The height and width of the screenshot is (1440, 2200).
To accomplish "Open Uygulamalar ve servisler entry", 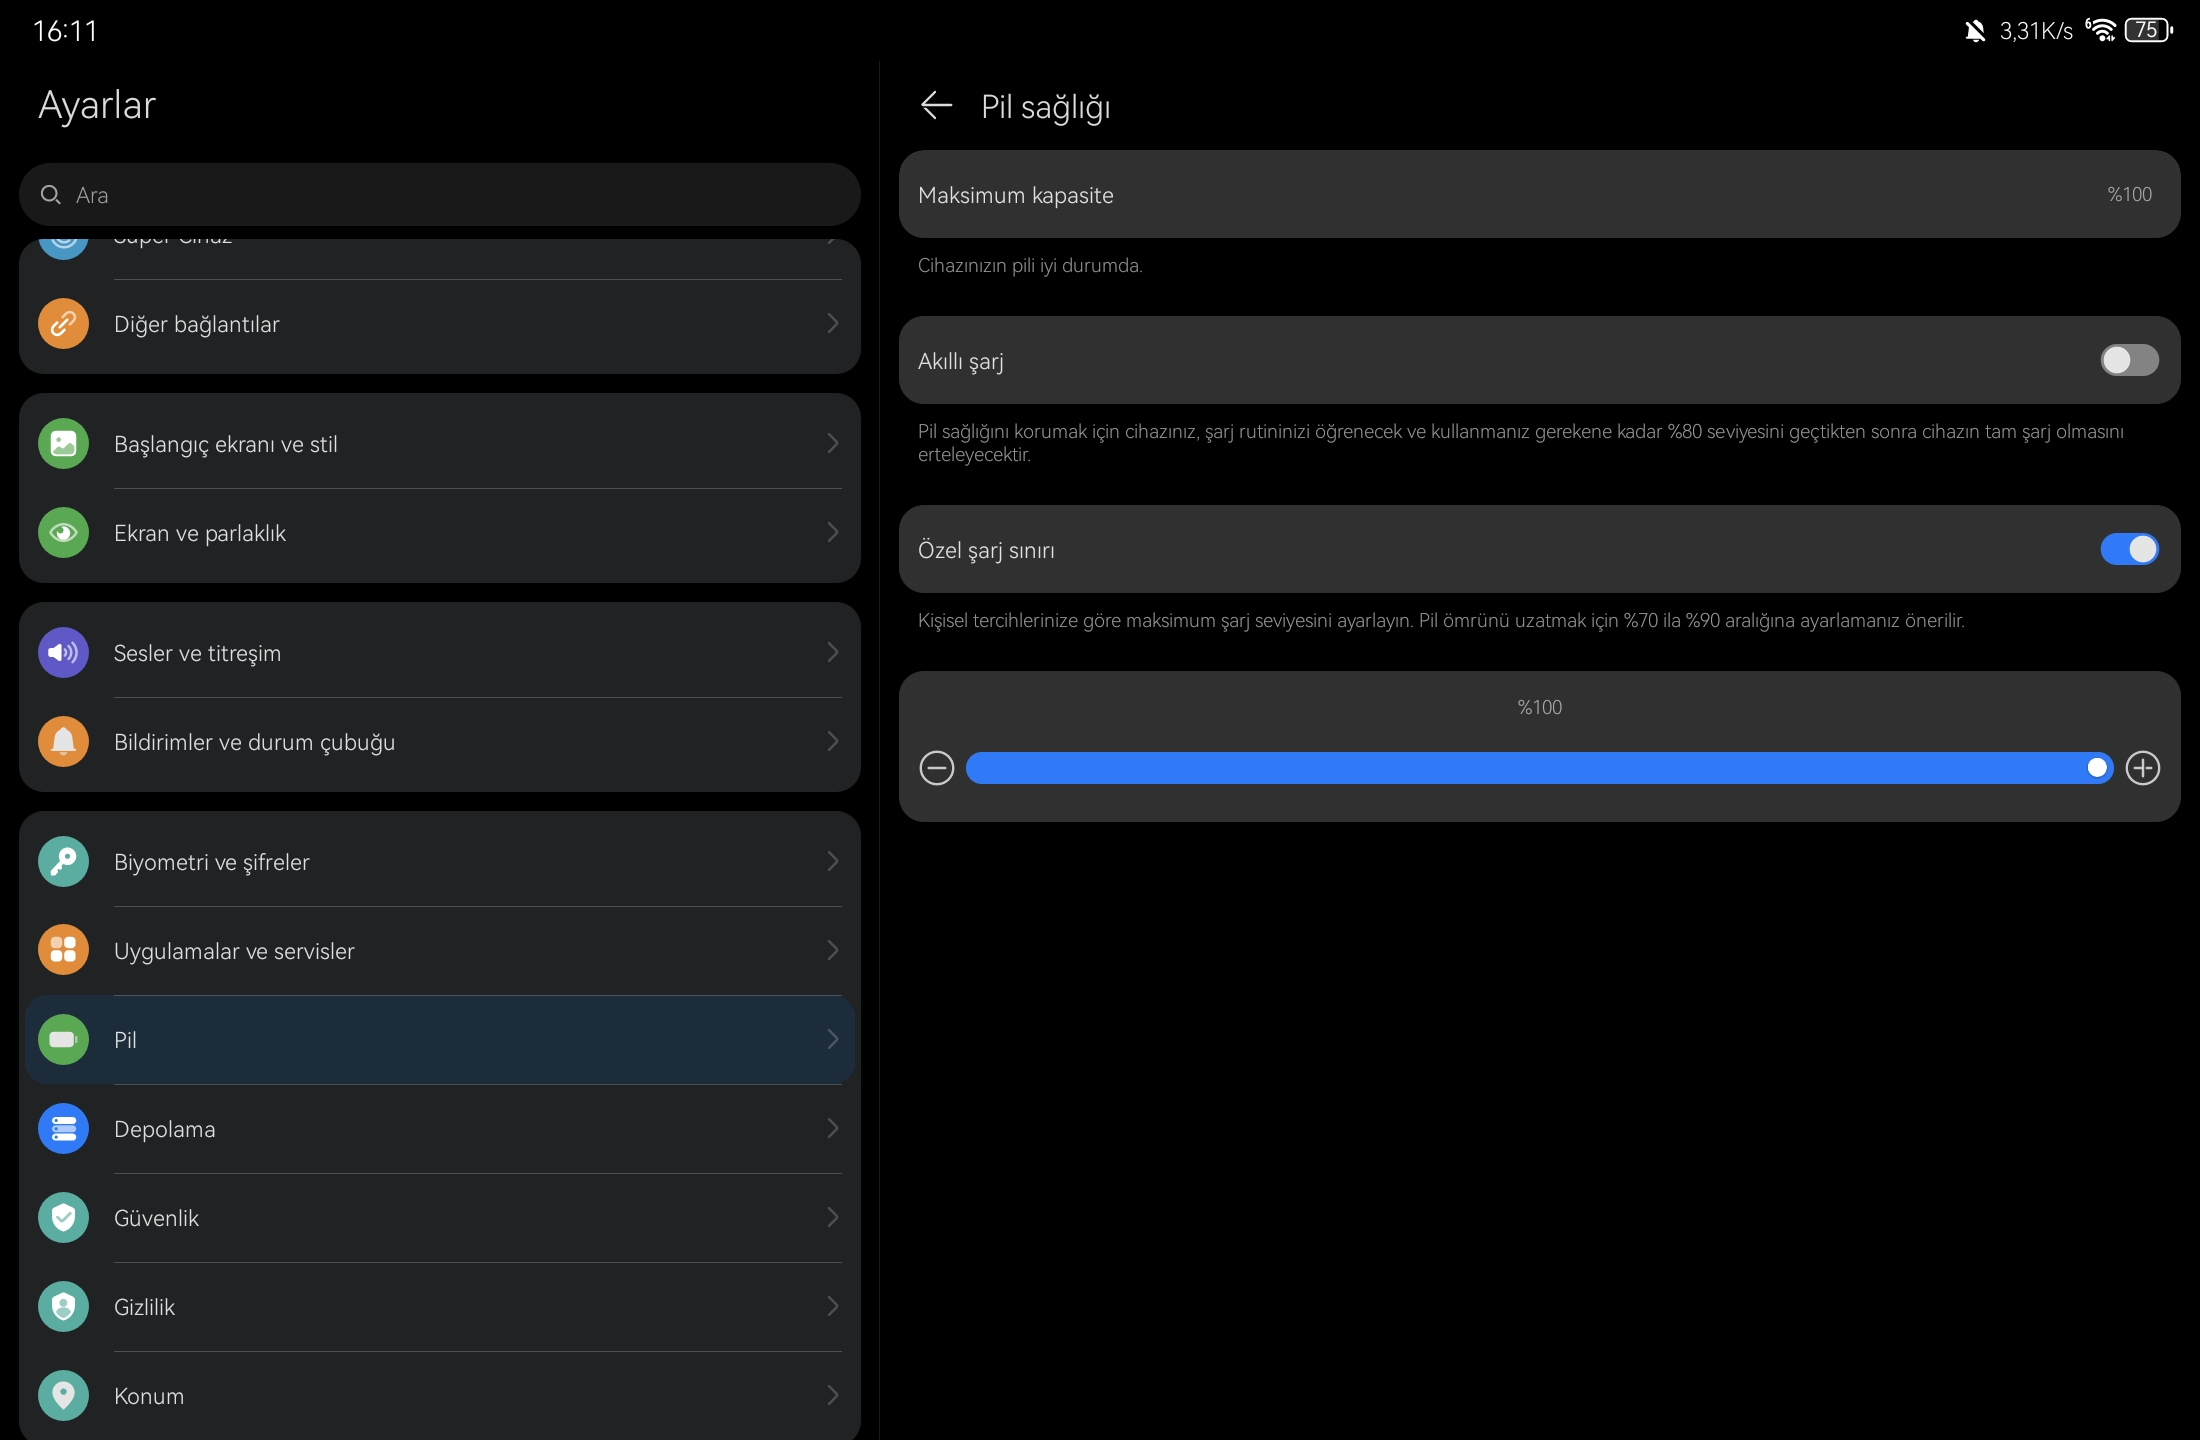I will [440, 951].
